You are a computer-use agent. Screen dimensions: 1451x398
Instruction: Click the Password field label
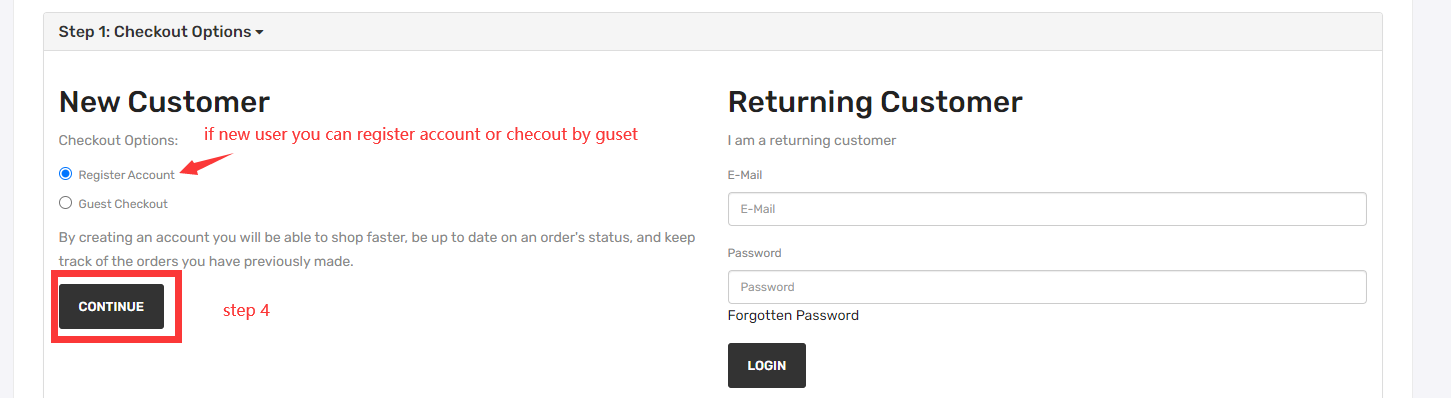click(x=755, y=253)
